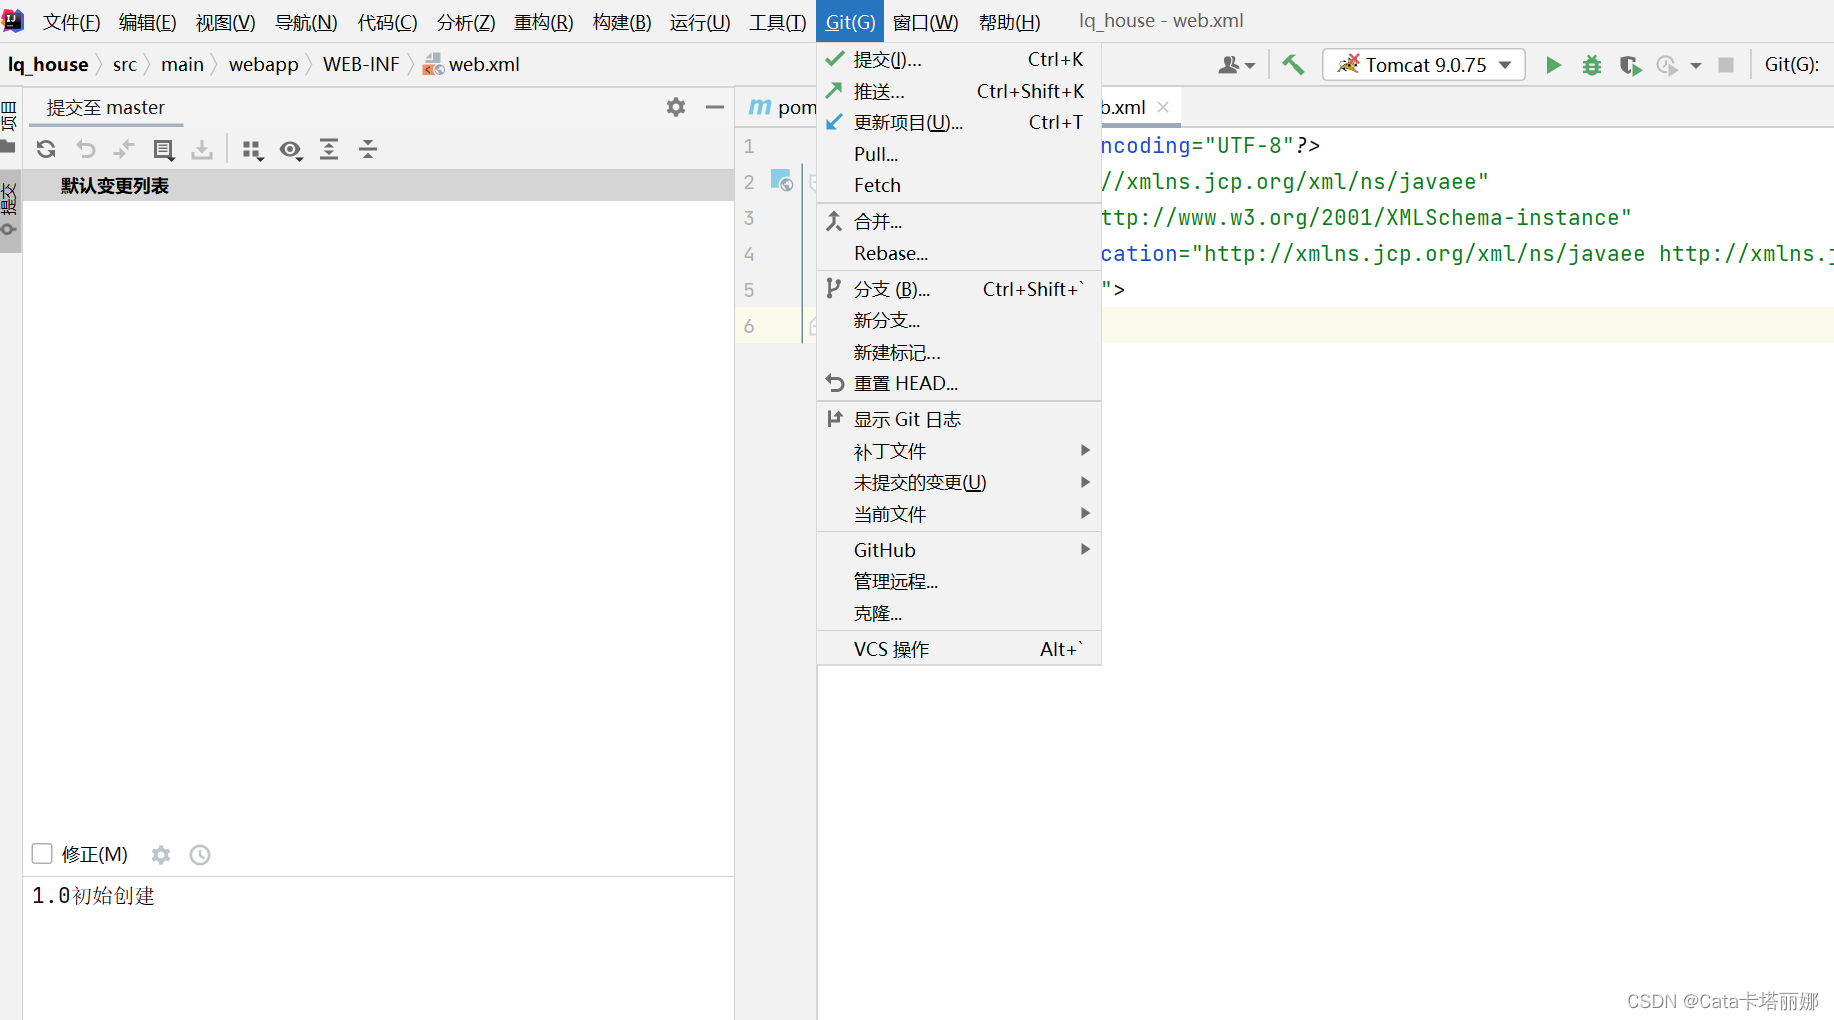This screenshot has height=1020, width=1834.
Task: Click the Expand All icon
Action: coord(329,150)
